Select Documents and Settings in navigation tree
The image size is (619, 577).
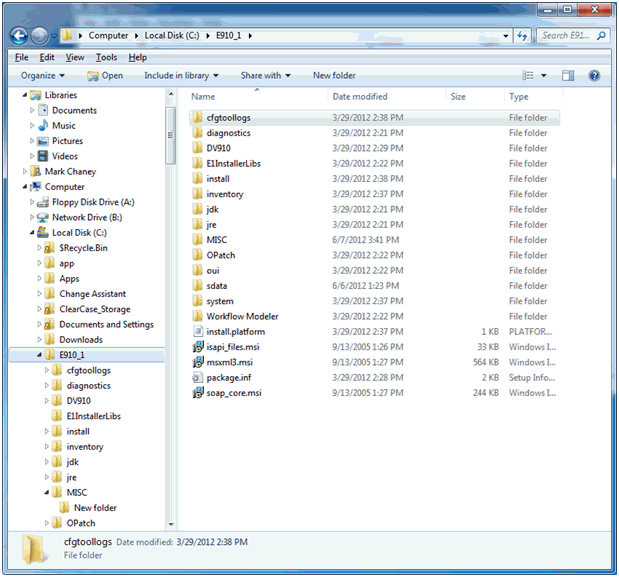(x=106, y=324)
